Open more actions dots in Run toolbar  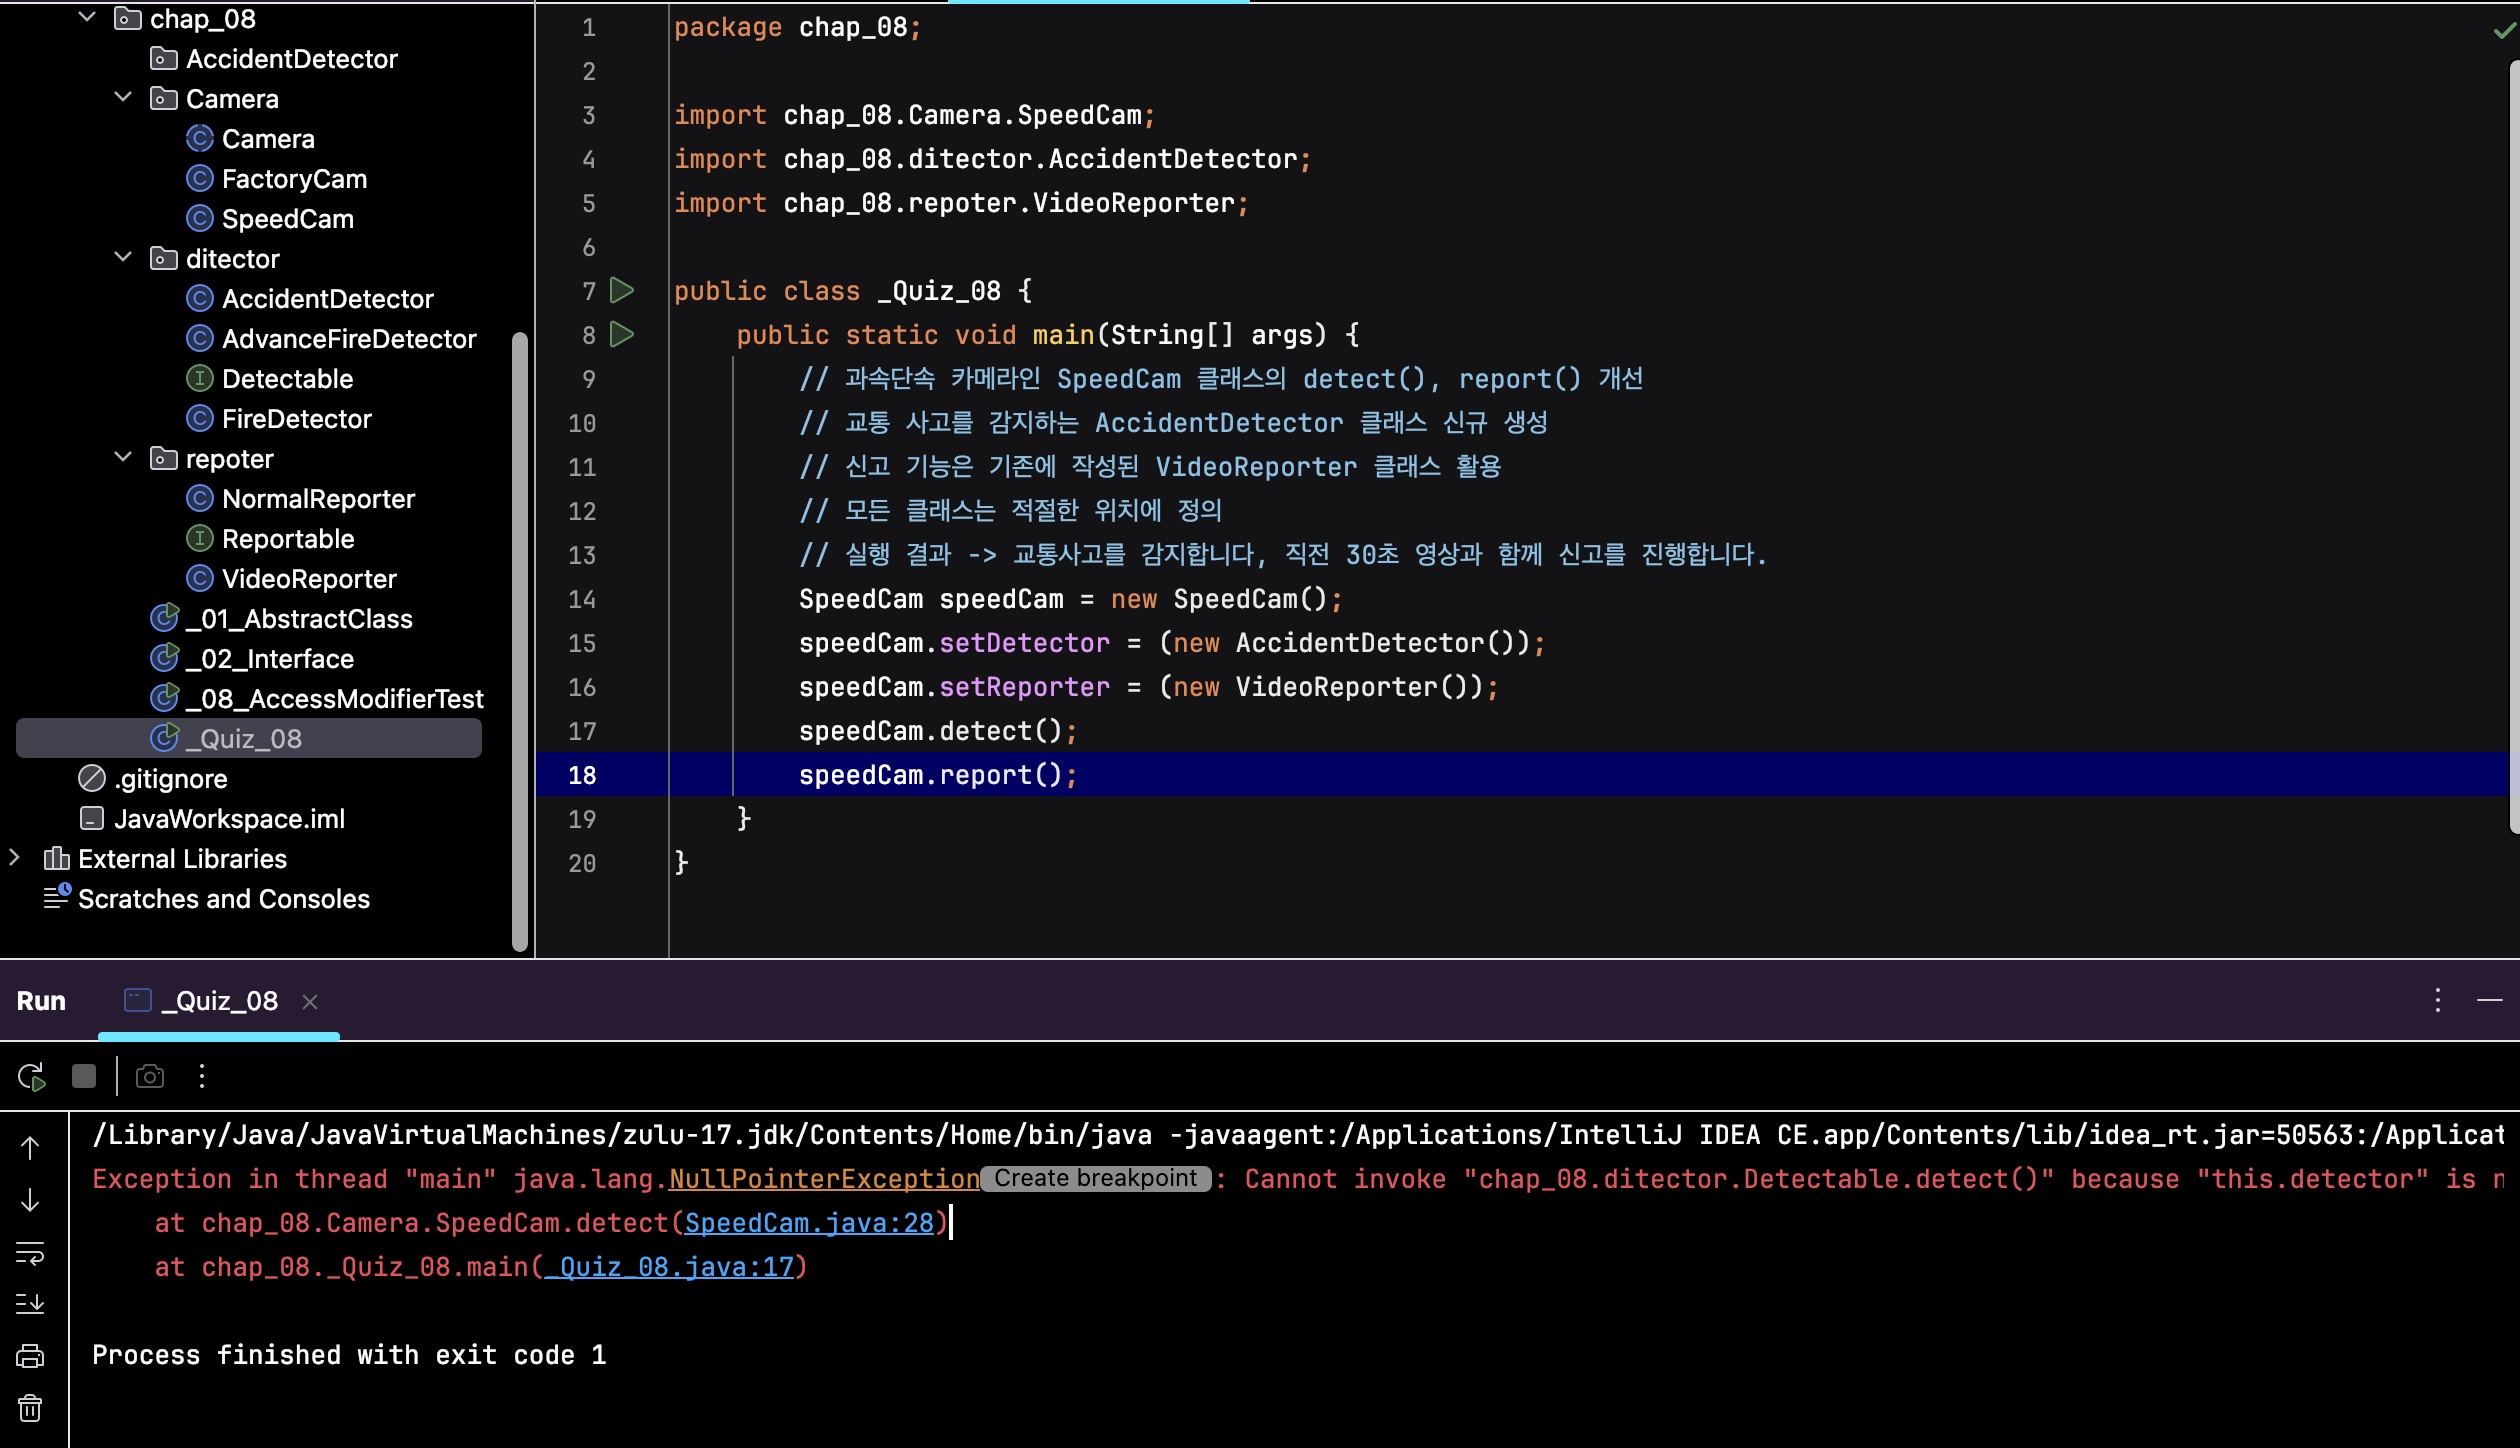coord(202,1076)
